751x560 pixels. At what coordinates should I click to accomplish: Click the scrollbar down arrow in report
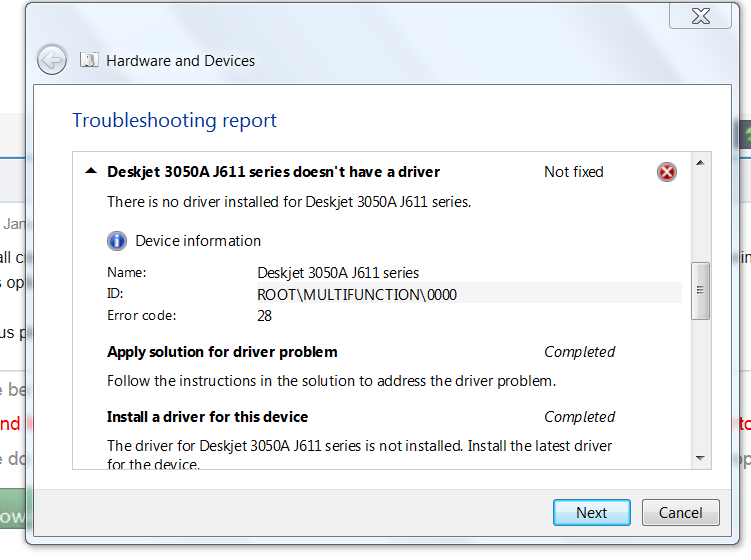pyautogui.click(x=700, y=458)
